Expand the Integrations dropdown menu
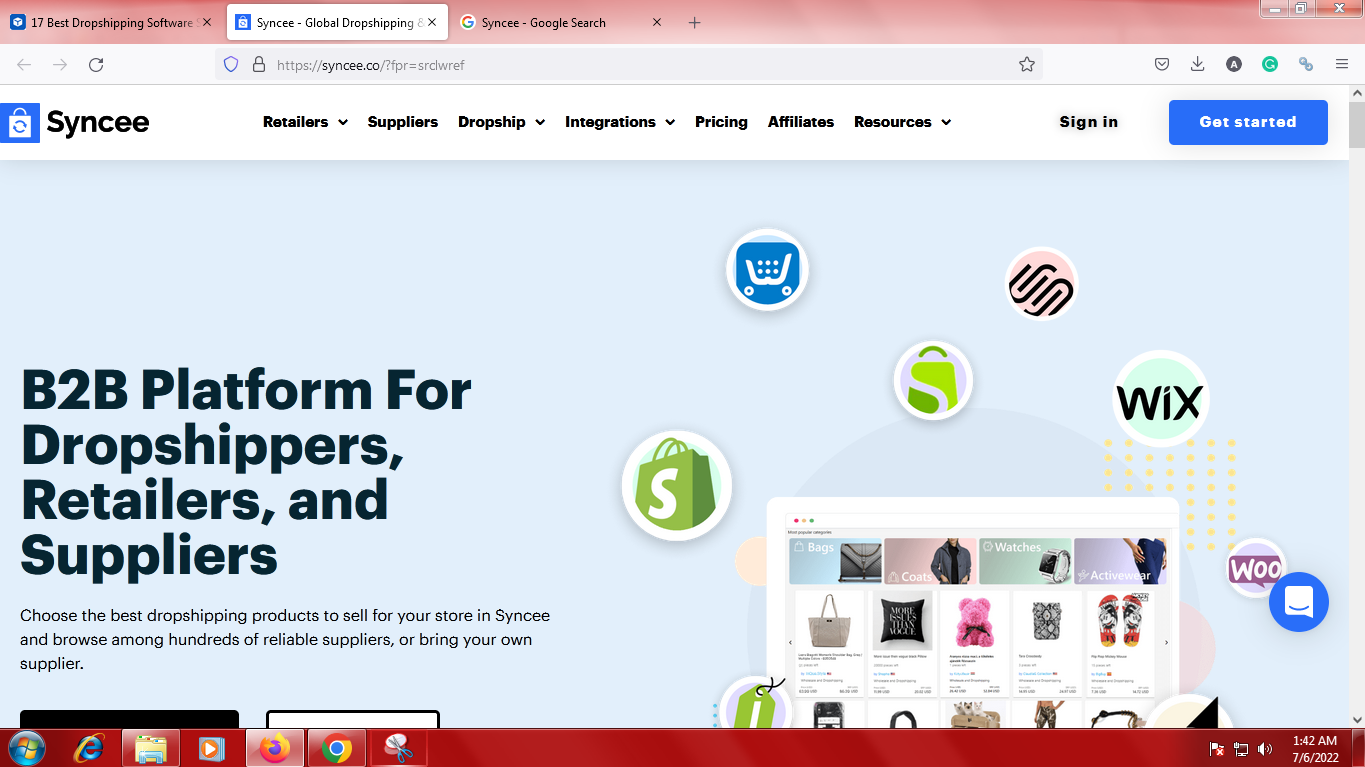The image size is (1365, 767). pyautogui.click(x=620, y=122)
